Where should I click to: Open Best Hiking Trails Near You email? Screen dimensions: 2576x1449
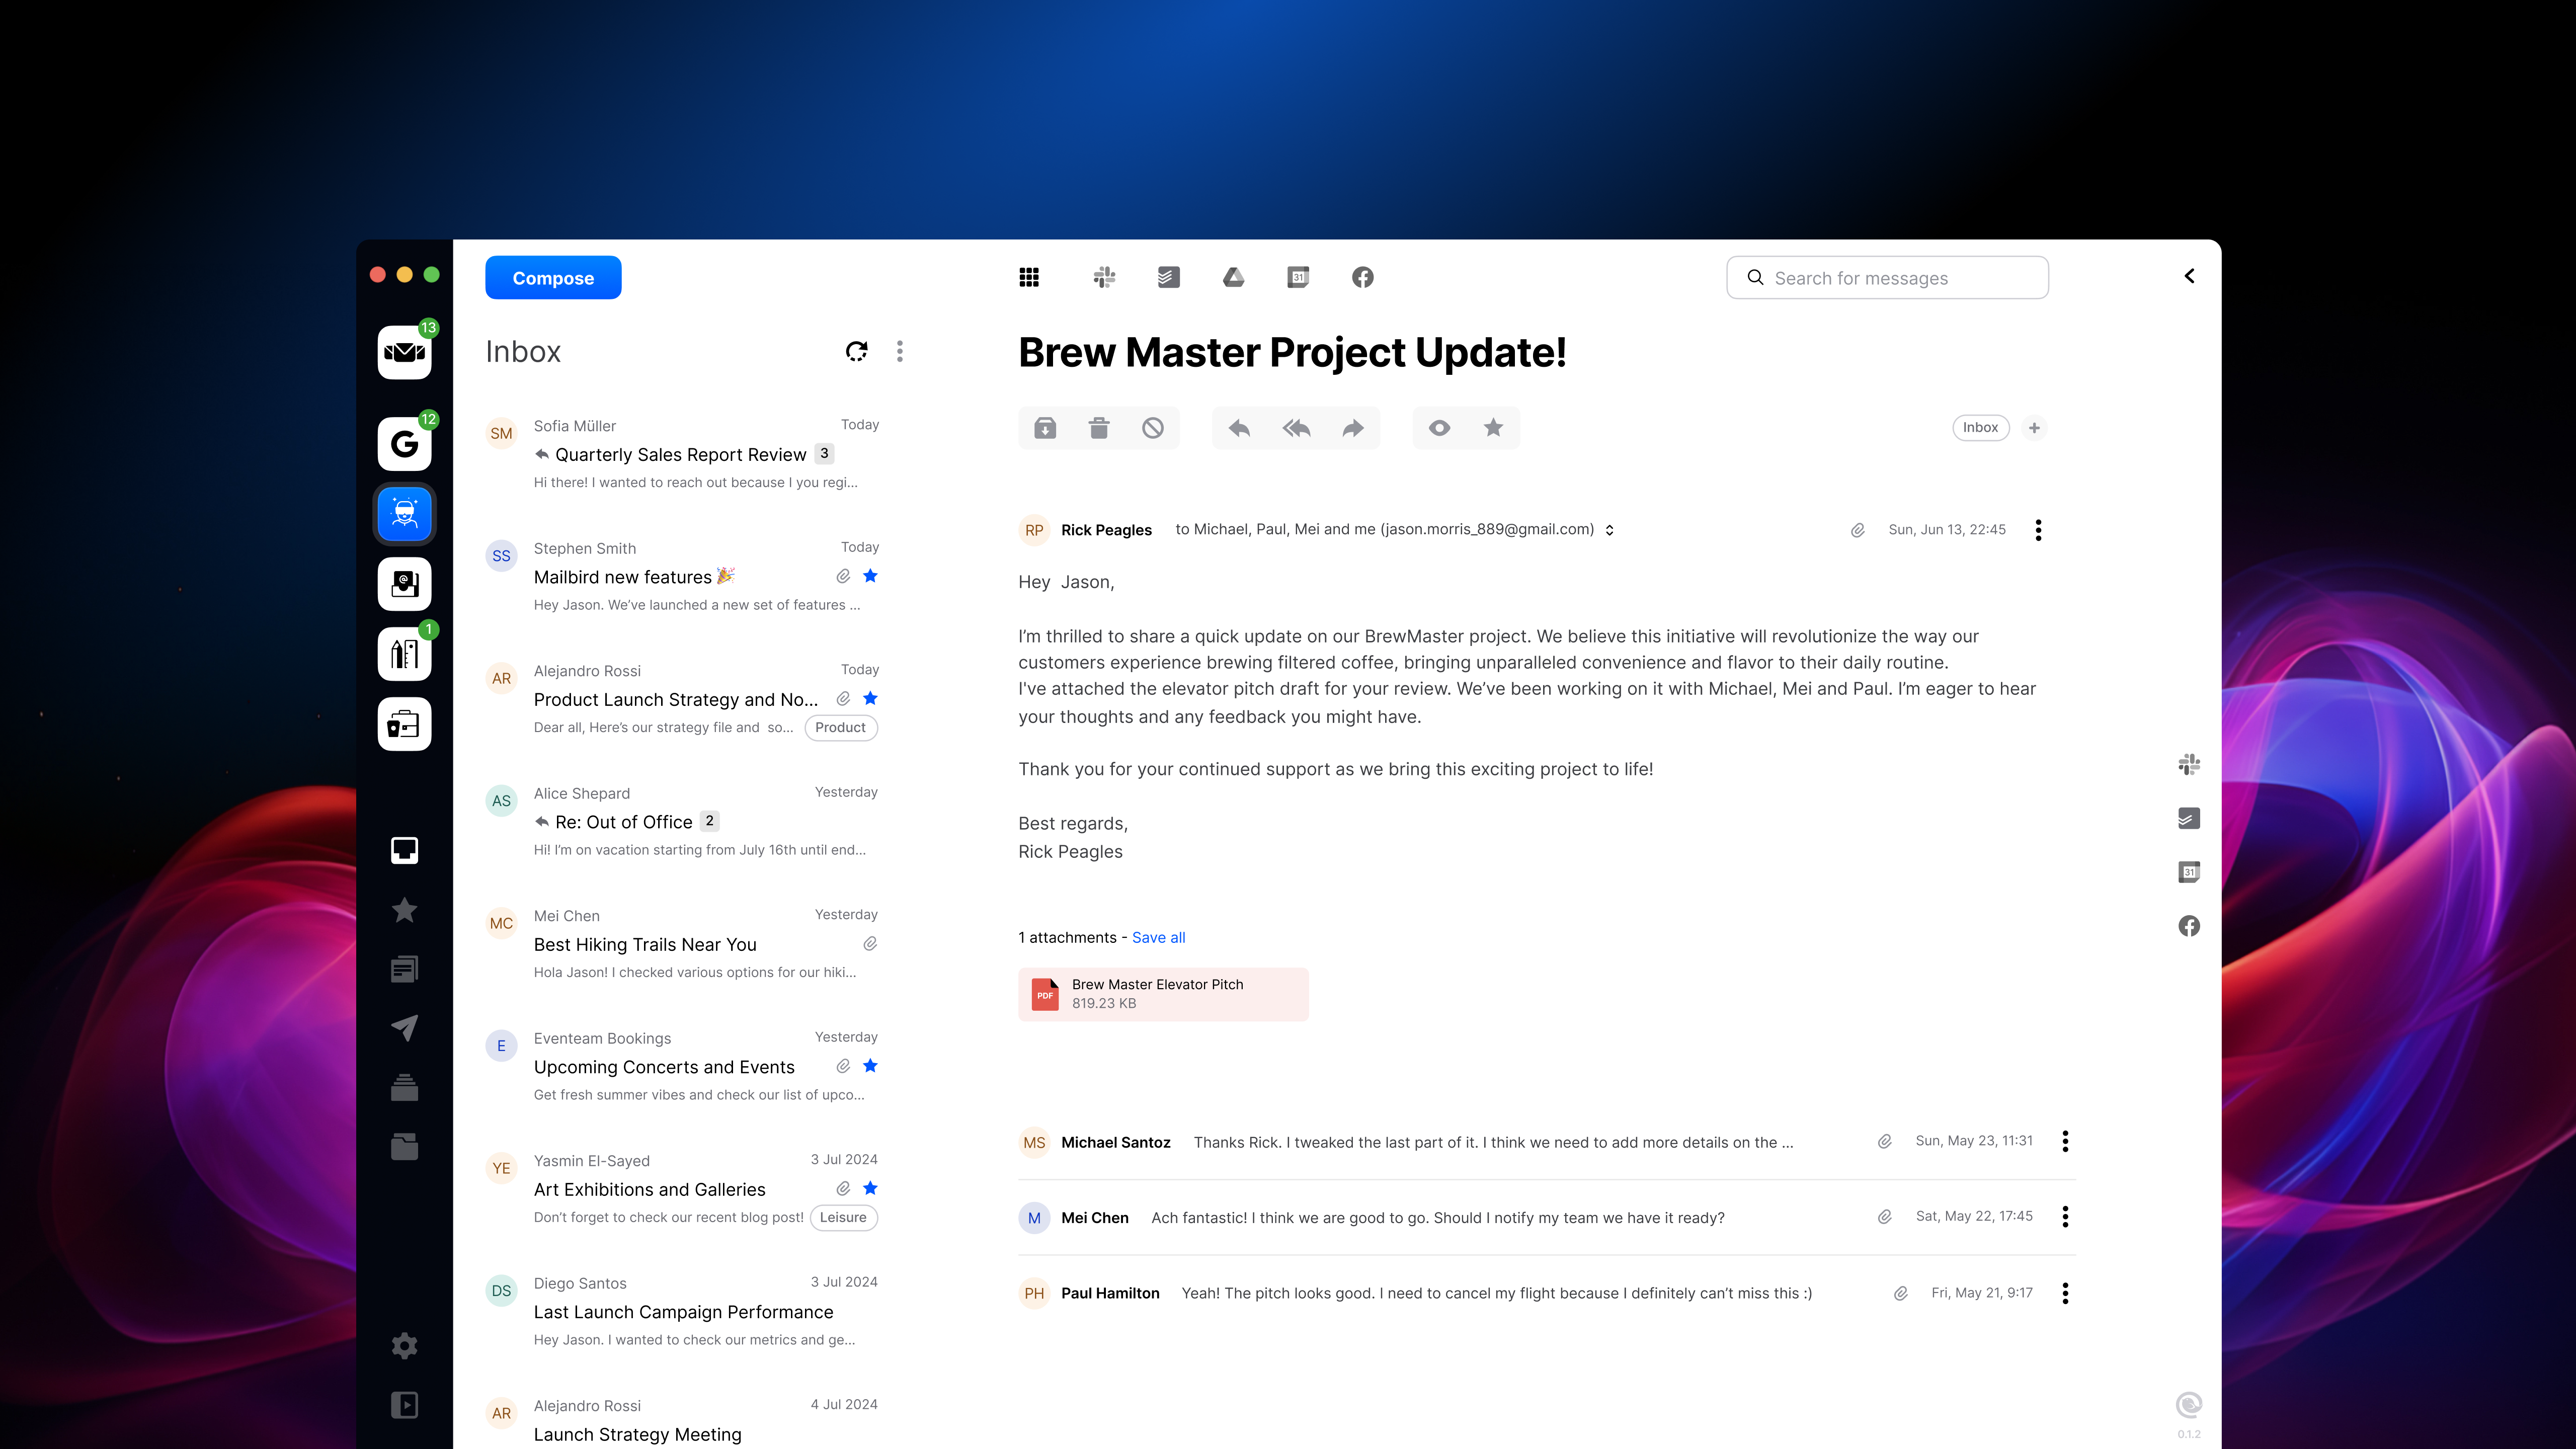click(681, 944)
